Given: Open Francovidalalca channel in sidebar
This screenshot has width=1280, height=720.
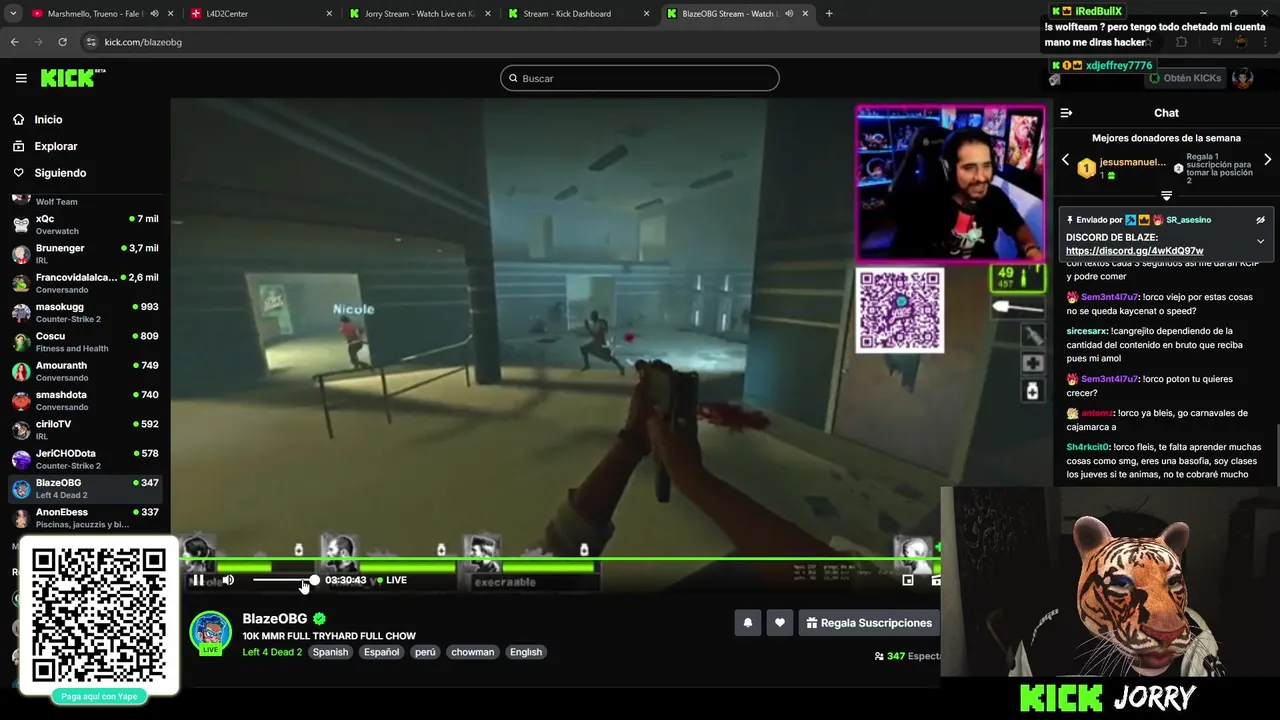Looking at the screenshot, I should 85,283.
